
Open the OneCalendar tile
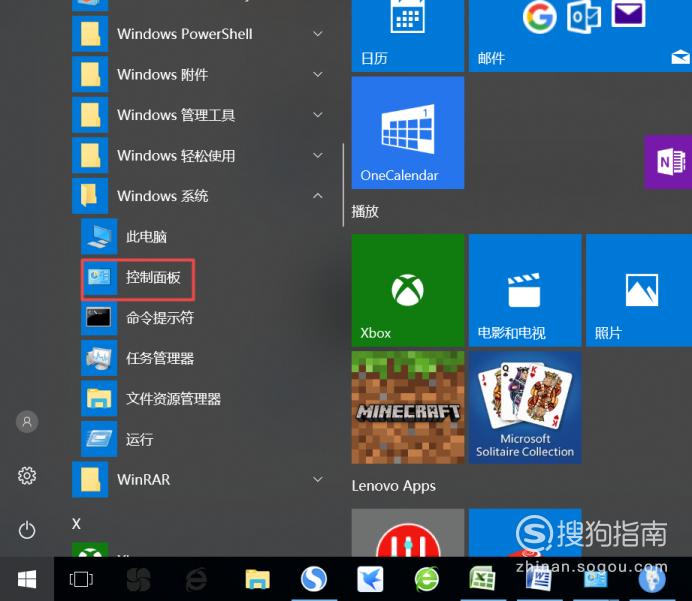point(408,133)
